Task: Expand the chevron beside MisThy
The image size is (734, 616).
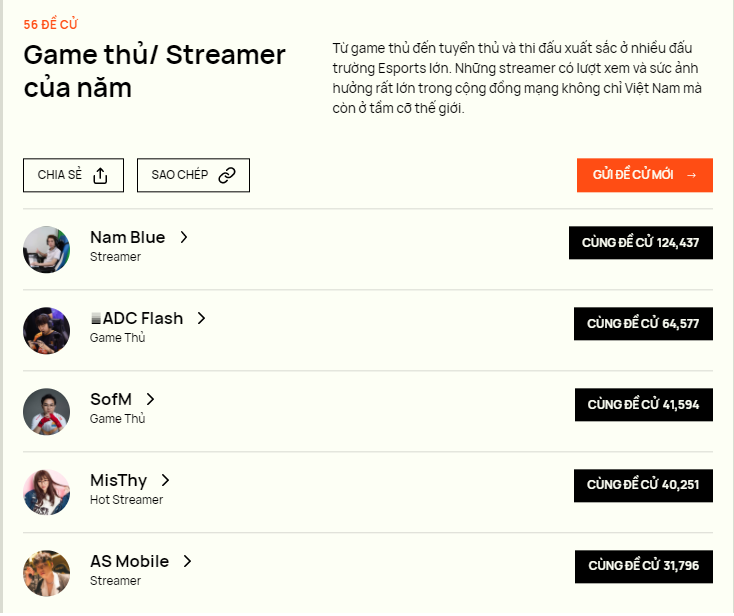Action: (x=165, y=480)
